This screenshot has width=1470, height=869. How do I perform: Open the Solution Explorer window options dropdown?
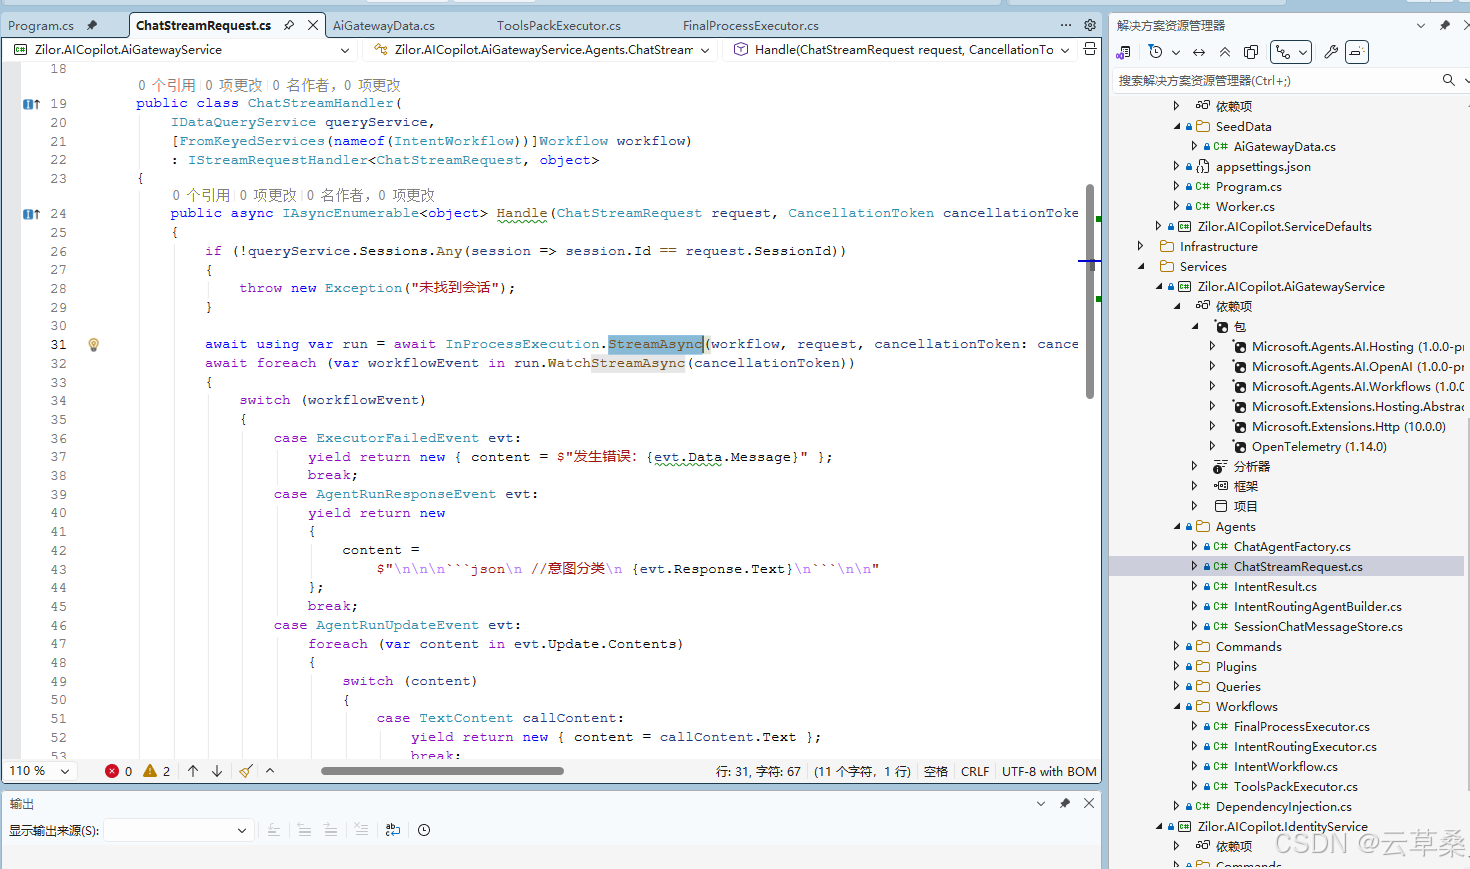click(x=1422, y=25)
